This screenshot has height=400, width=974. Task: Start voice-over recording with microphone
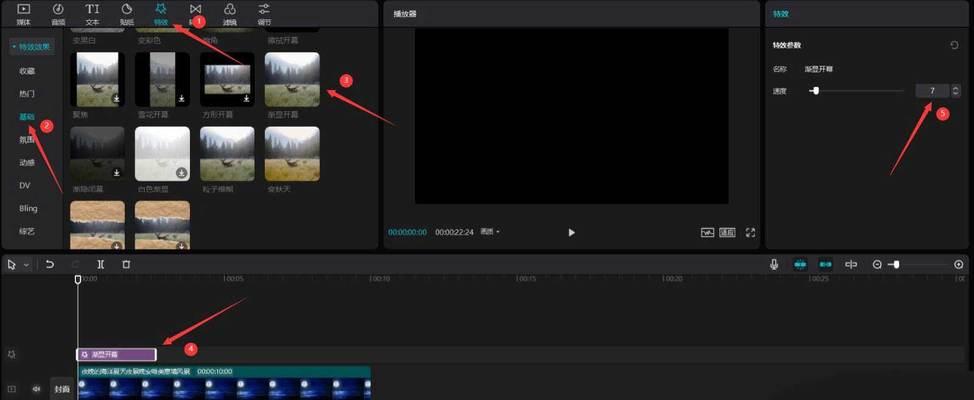click(774, 265)
